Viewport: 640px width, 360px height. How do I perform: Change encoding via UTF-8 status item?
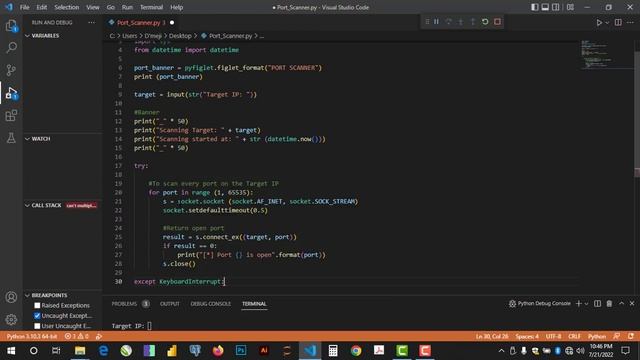[x=553, y=336]
